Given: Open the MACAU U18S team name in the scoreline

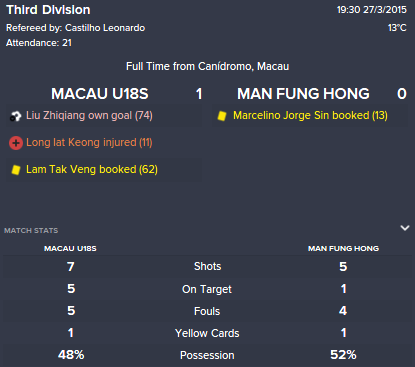Looking at the screenshot, I should [x=100, y=94].
